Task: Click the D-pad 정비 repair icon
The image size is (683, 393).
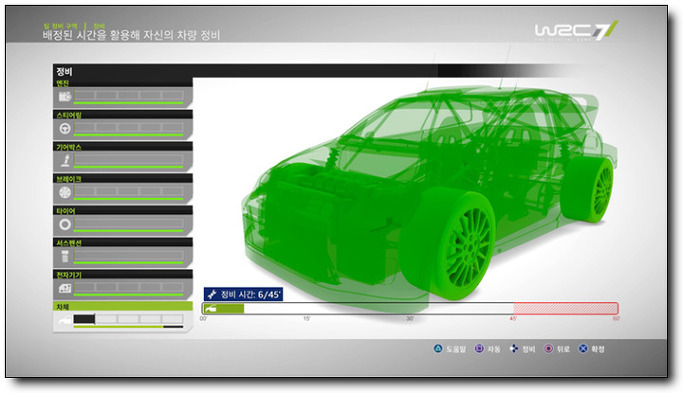Action: (x=514, y=349)
